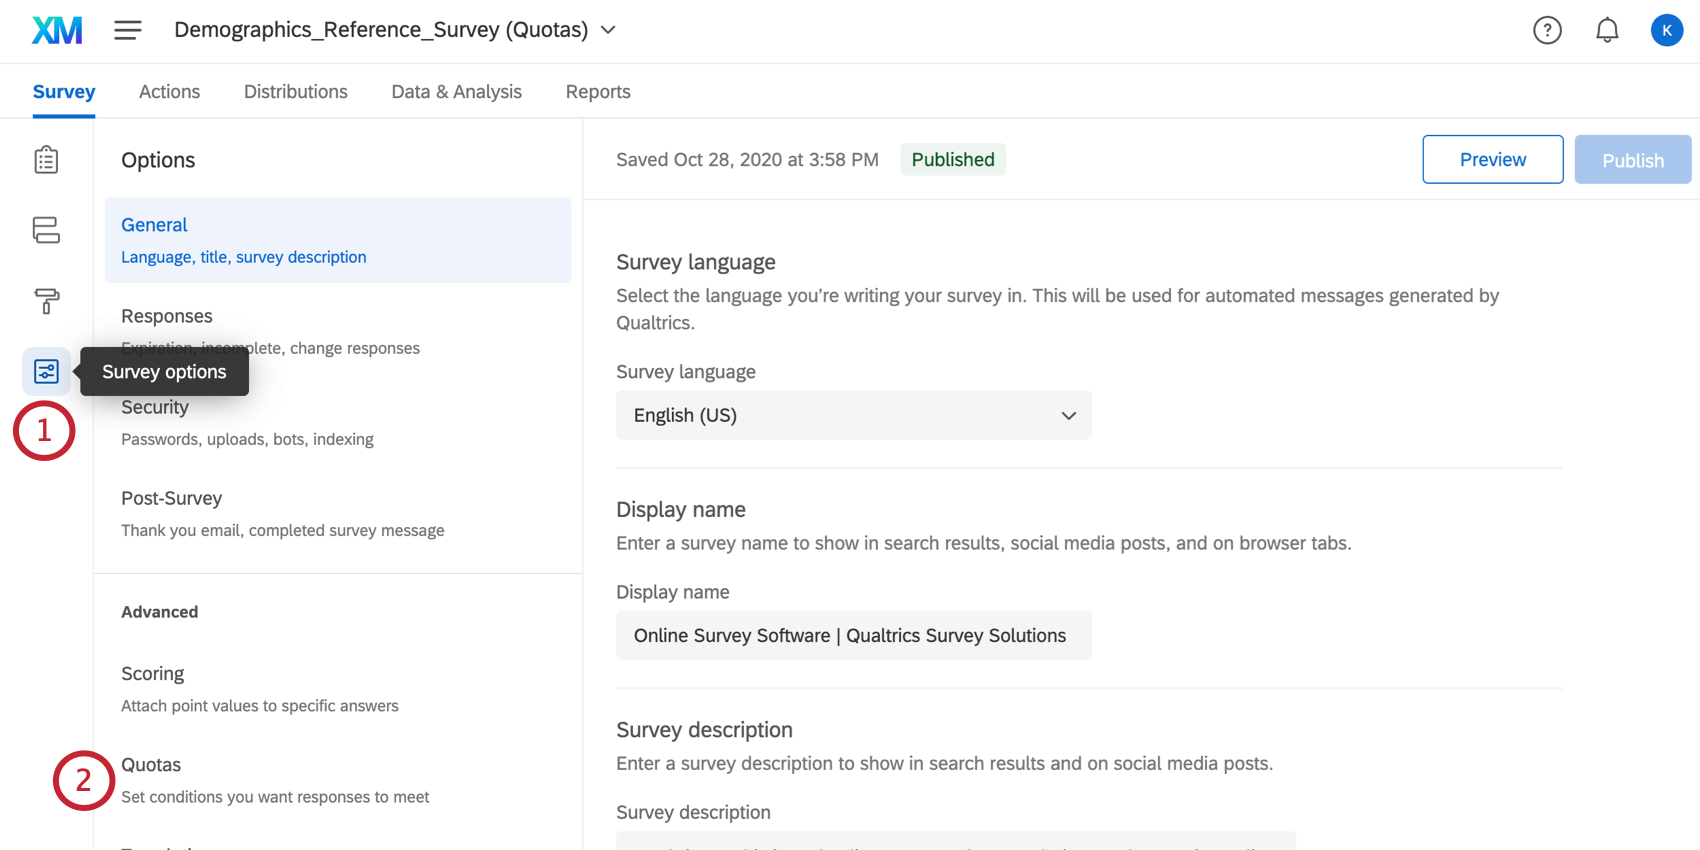This screenshot has width=1700, height=850.
Task: Select the Responses options section
Action: pyautogui.click(x=338, y=331)
